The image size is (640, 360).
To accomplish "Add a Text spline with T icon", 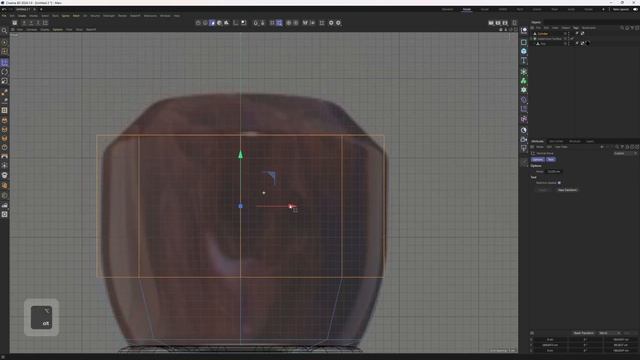I will (524, 61).
